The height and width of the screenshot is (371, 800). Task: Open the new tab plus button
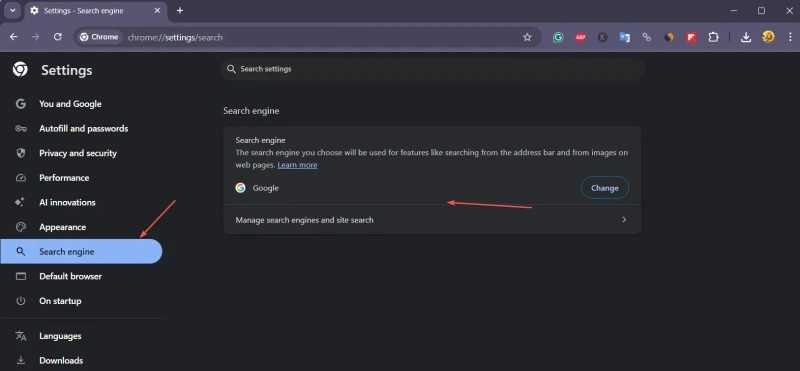pos(180,10)
